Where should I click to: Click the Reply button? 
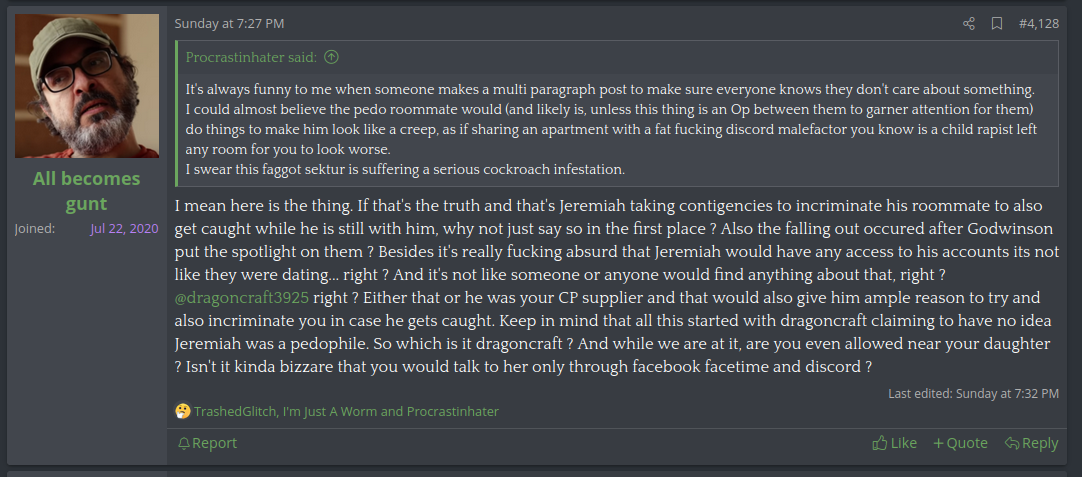[x=1031, y=443]
